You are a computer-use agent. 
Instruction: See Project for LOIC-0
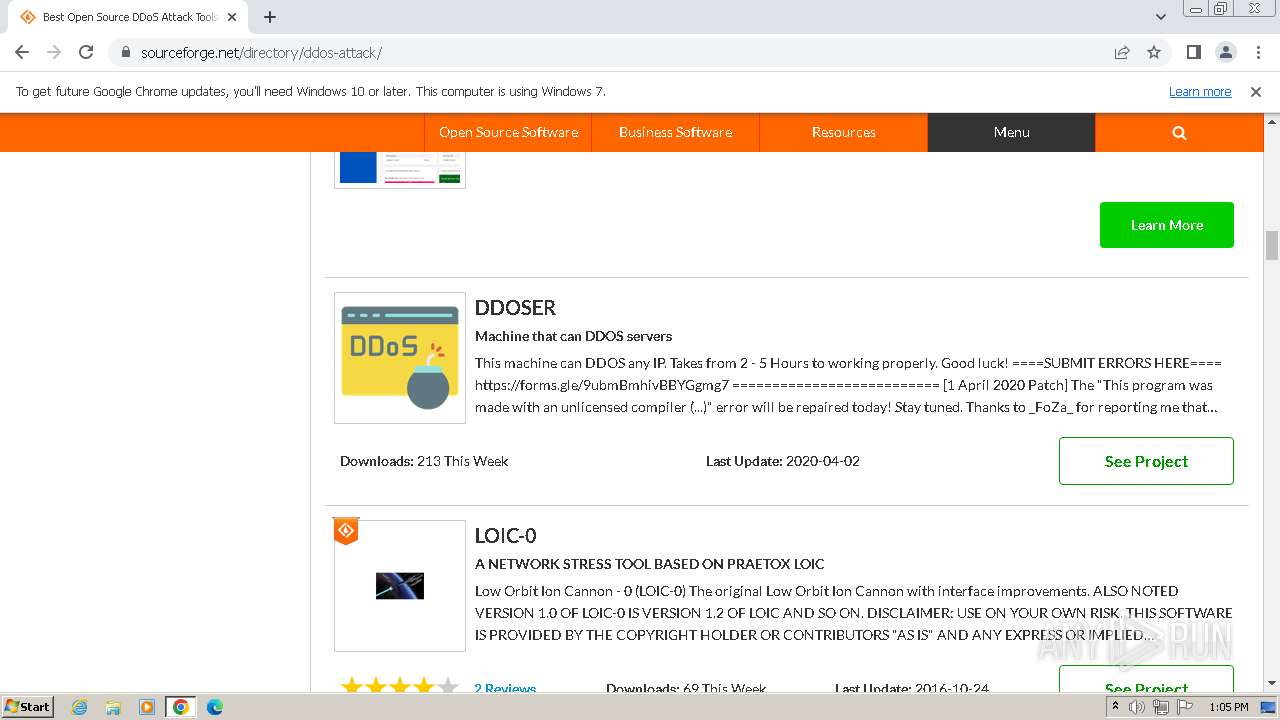click(1146, 680)
